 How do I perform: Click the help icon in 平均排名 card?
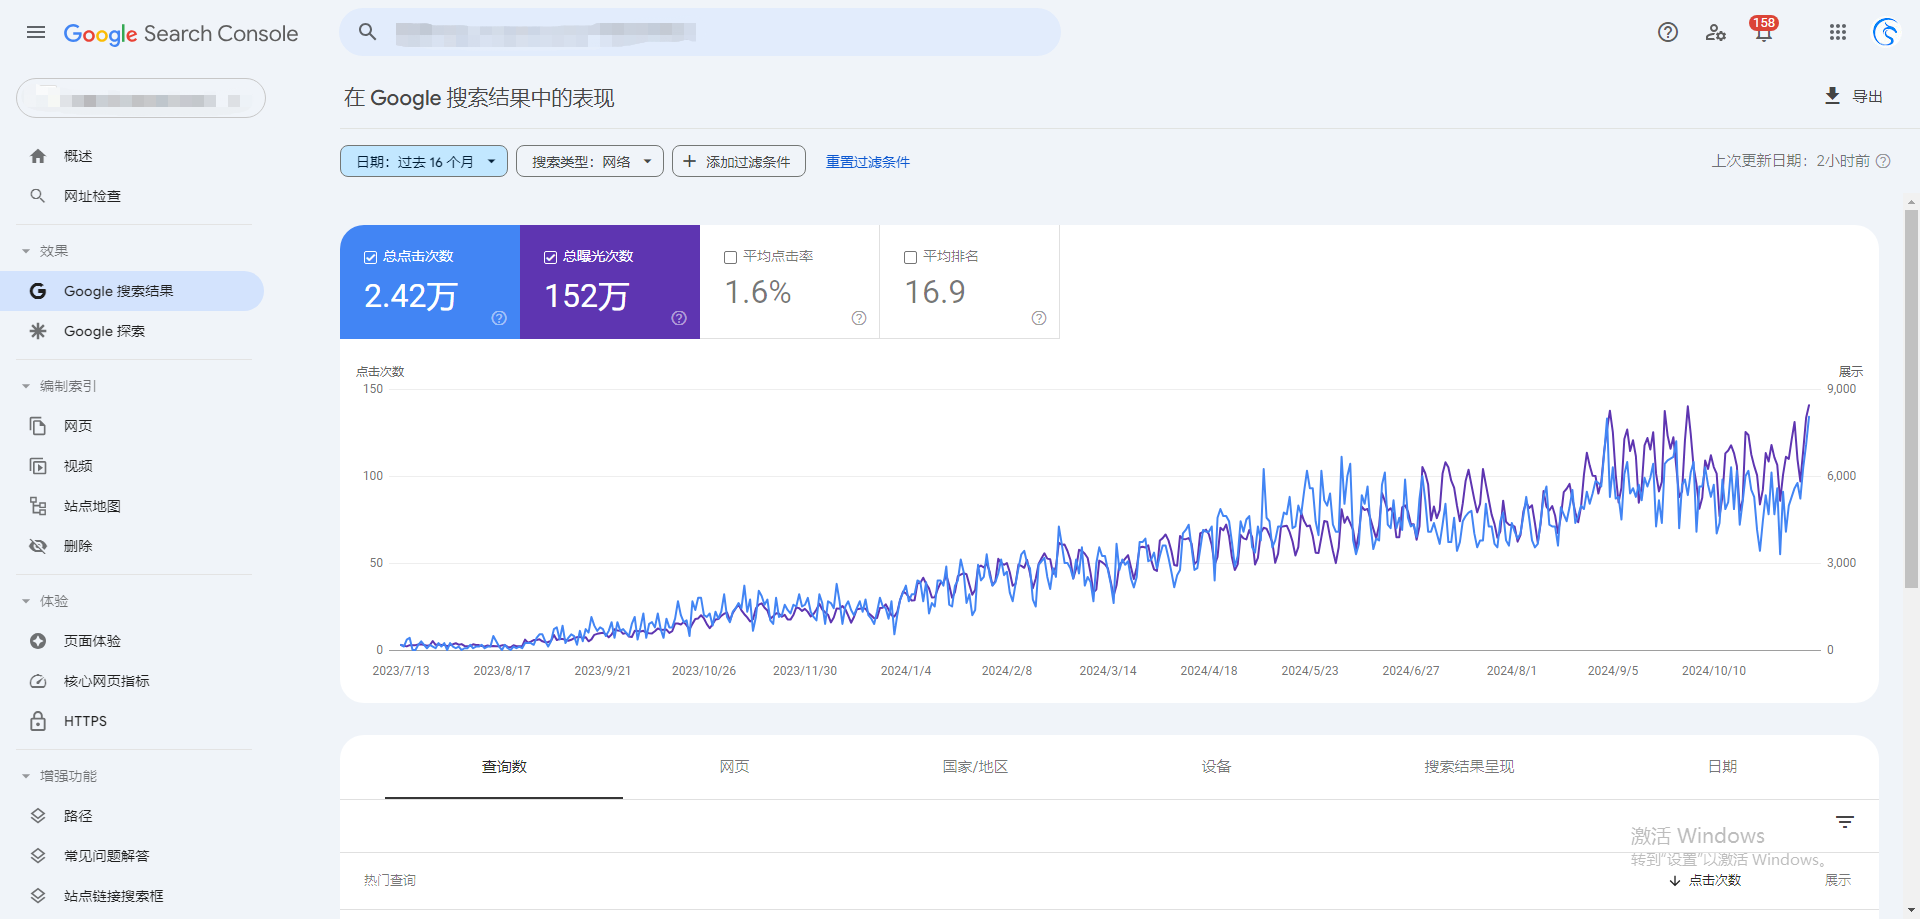tap(1039, 318)
